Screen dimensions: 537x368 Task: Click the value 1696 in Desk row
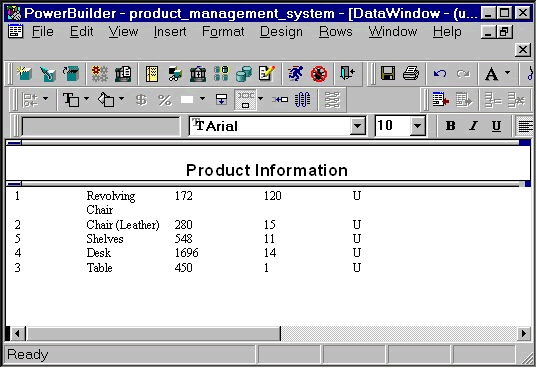point(186,253)
